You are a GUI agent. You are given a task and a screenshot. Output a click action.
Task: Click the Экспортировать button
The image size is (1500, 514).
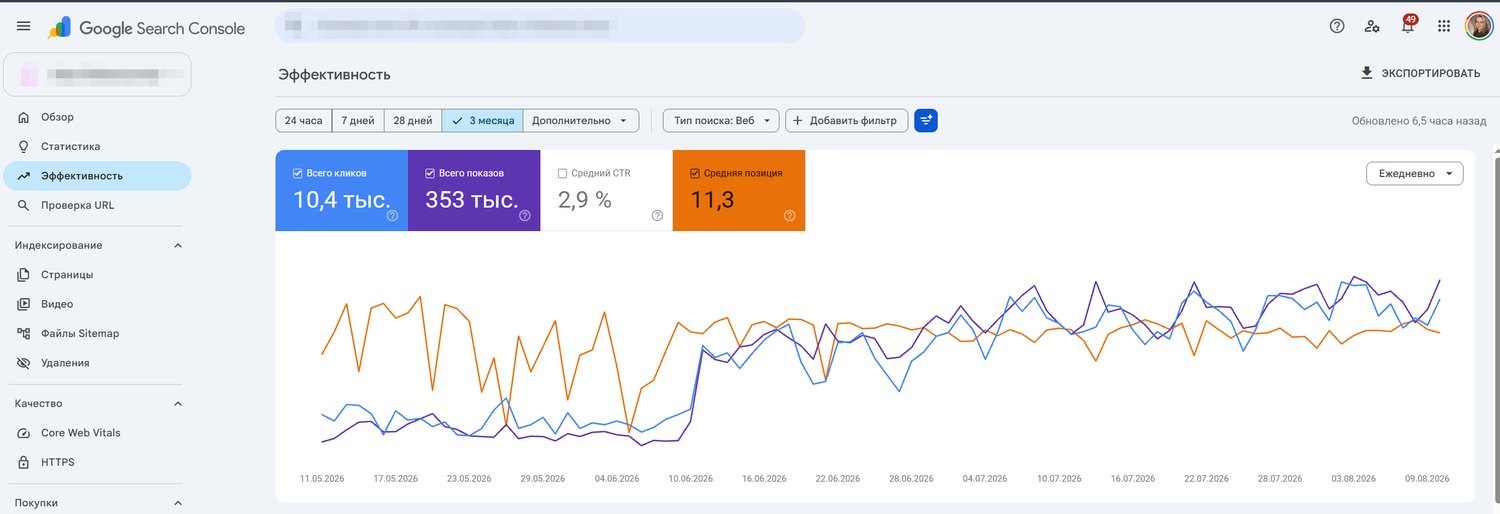tap(1420, 73)
